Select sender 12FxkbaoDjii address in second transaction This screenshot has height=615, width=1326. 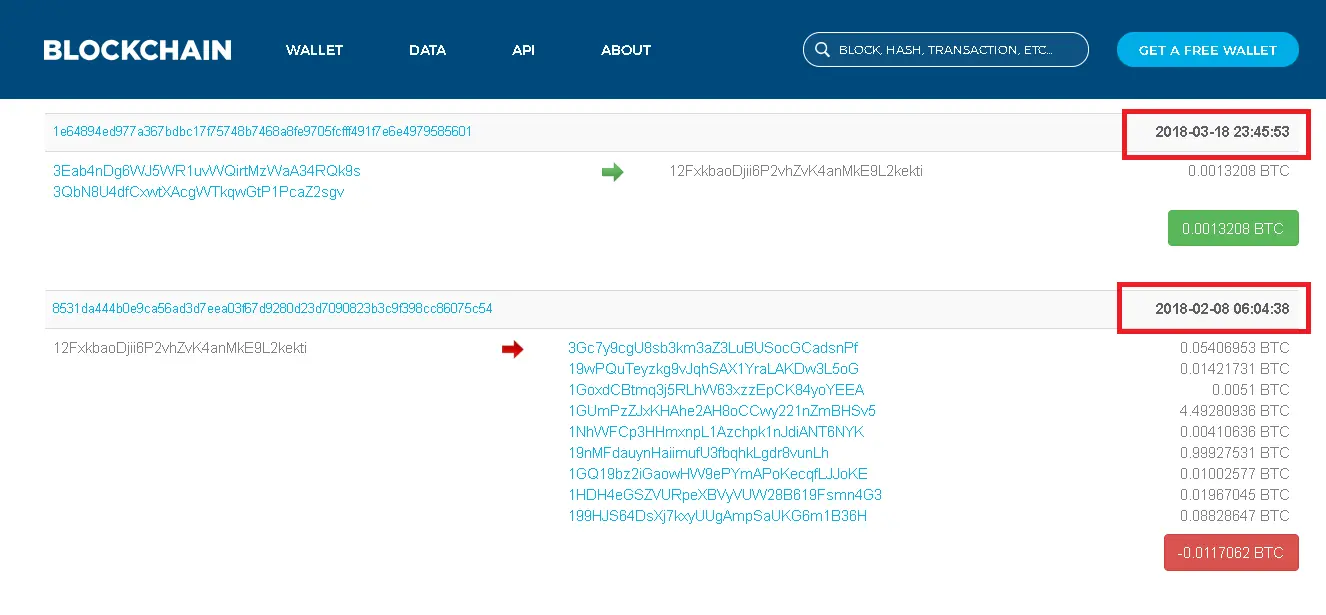[180, 348]
